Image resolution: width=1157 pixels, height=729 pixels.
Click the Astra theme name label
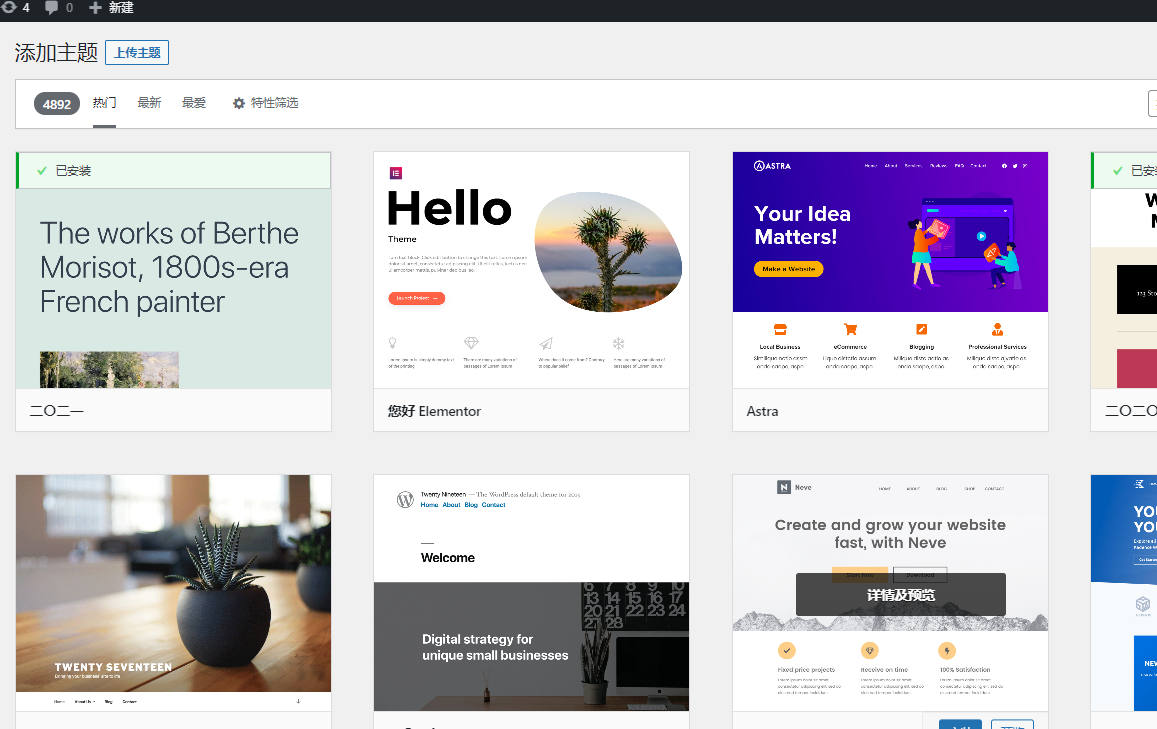(x=762, y=411)
